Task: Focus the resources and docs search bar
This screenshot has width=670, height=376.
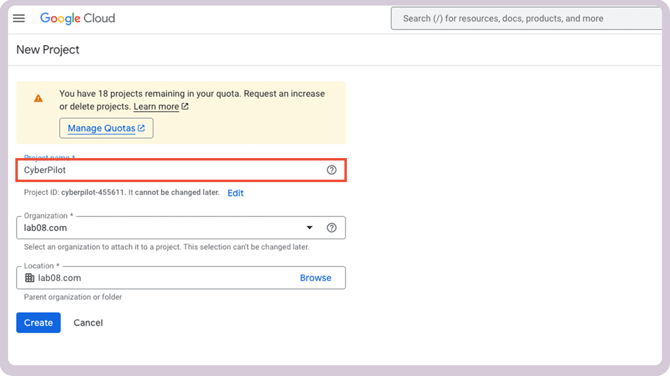Action: (x=526, y=18)
